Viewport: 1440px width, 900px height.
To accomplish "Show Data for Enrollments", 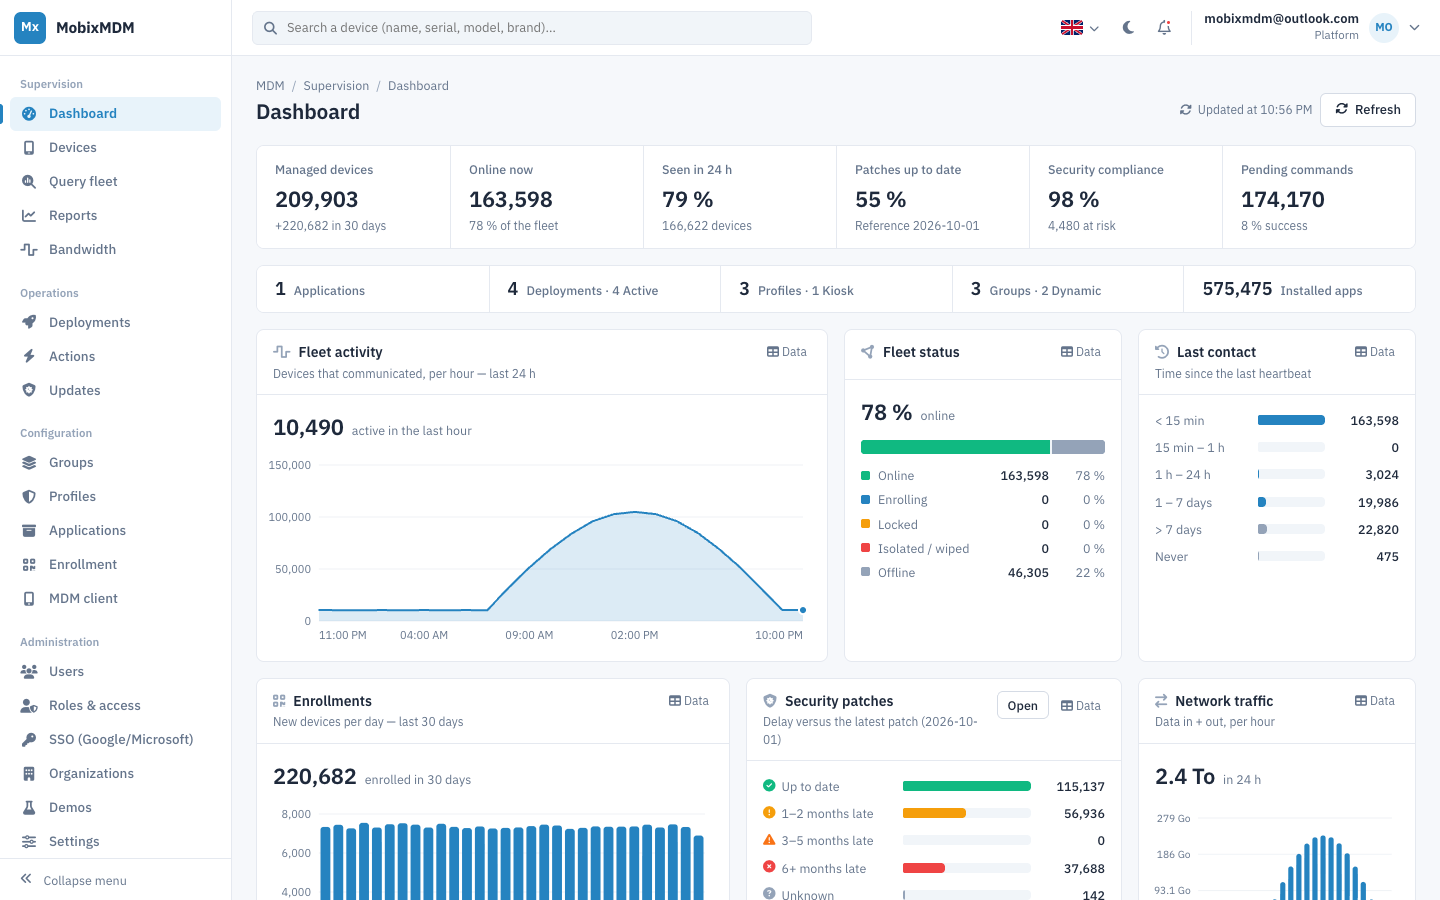I will coord(689,701).
